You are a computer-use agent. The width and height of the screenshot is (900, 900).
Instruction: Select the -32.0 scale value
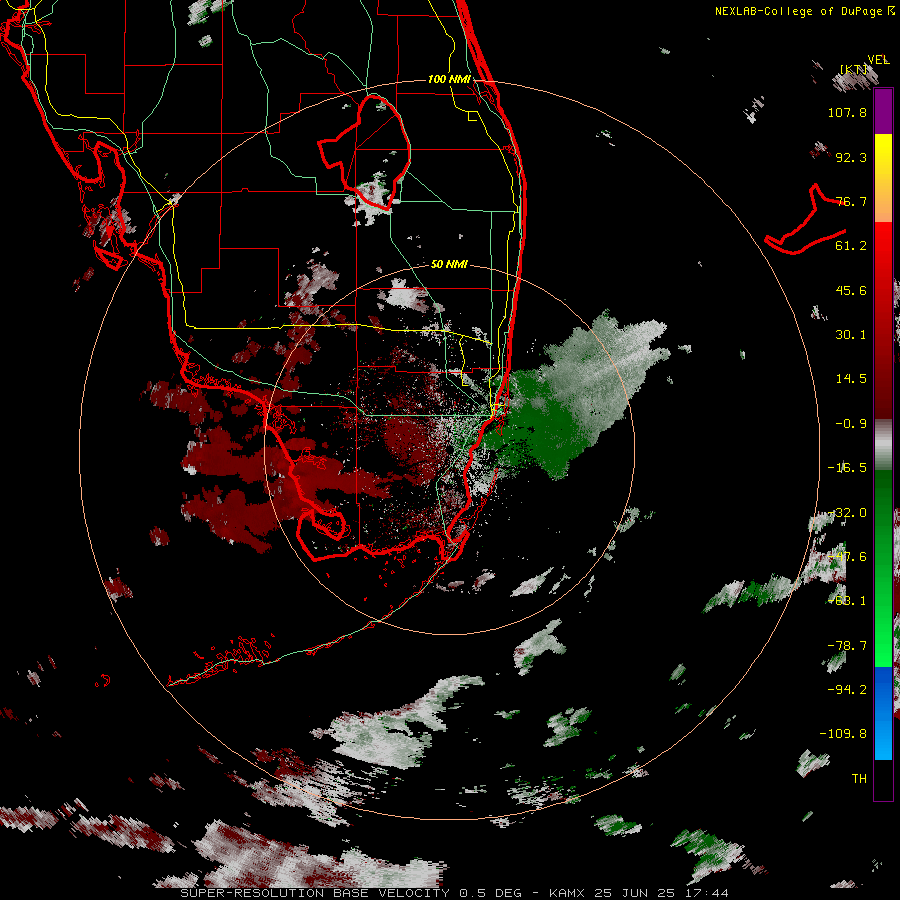tap(847, 513)
